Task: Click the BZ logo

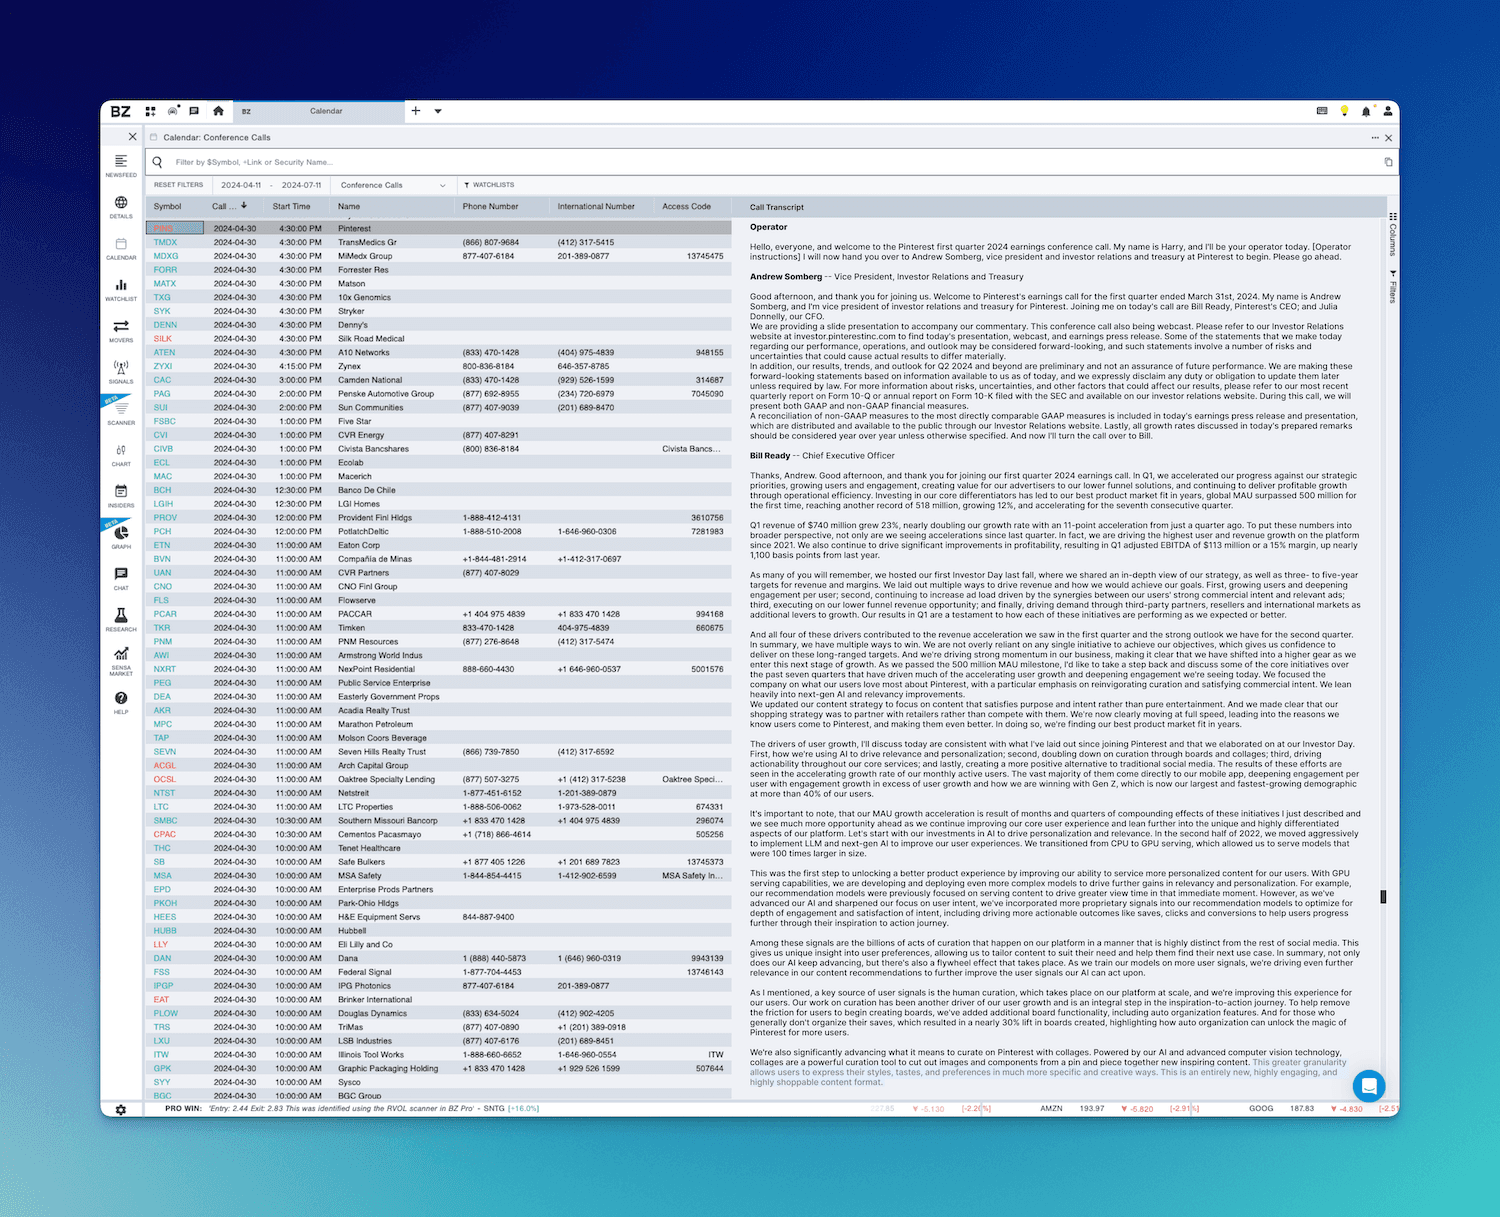Action: pyautogui.click(x=121, y=111)
